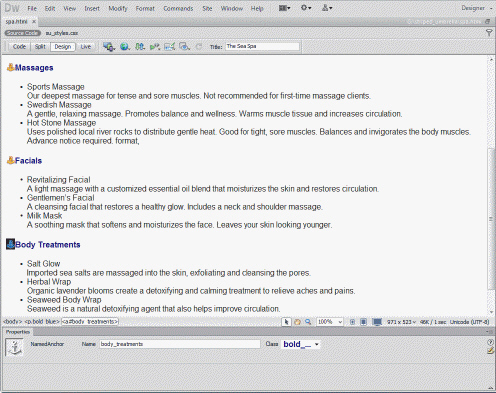The height and width of the screenshot is (393, 496).
Task: Toggle Live view on
Action: 86,47
